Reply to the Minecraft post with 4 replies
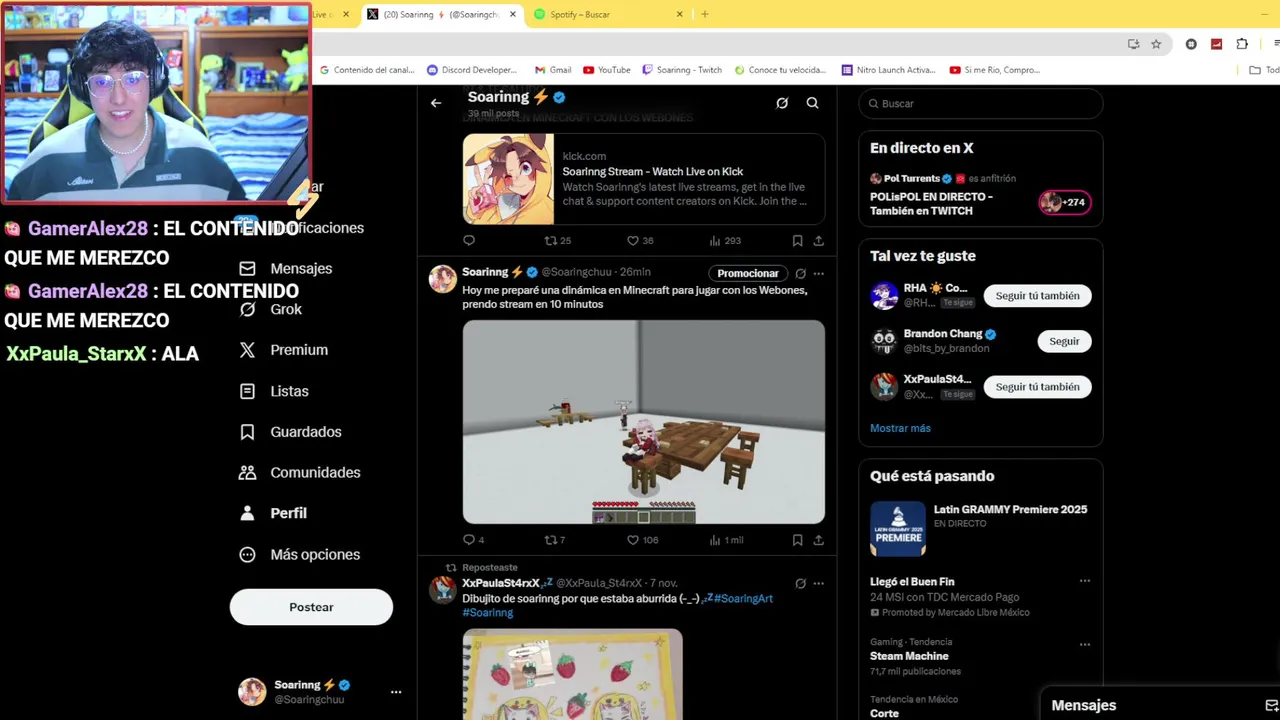1280x720 pixels. pos(474,540)
